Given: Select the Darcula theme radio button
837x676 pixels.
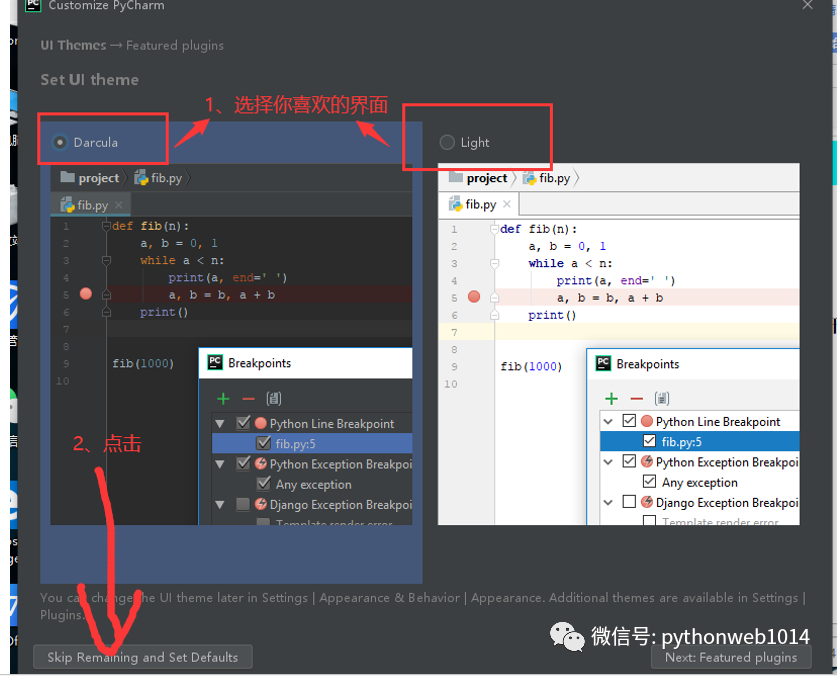Looking at the screenshot, I should tap(60, 143).
